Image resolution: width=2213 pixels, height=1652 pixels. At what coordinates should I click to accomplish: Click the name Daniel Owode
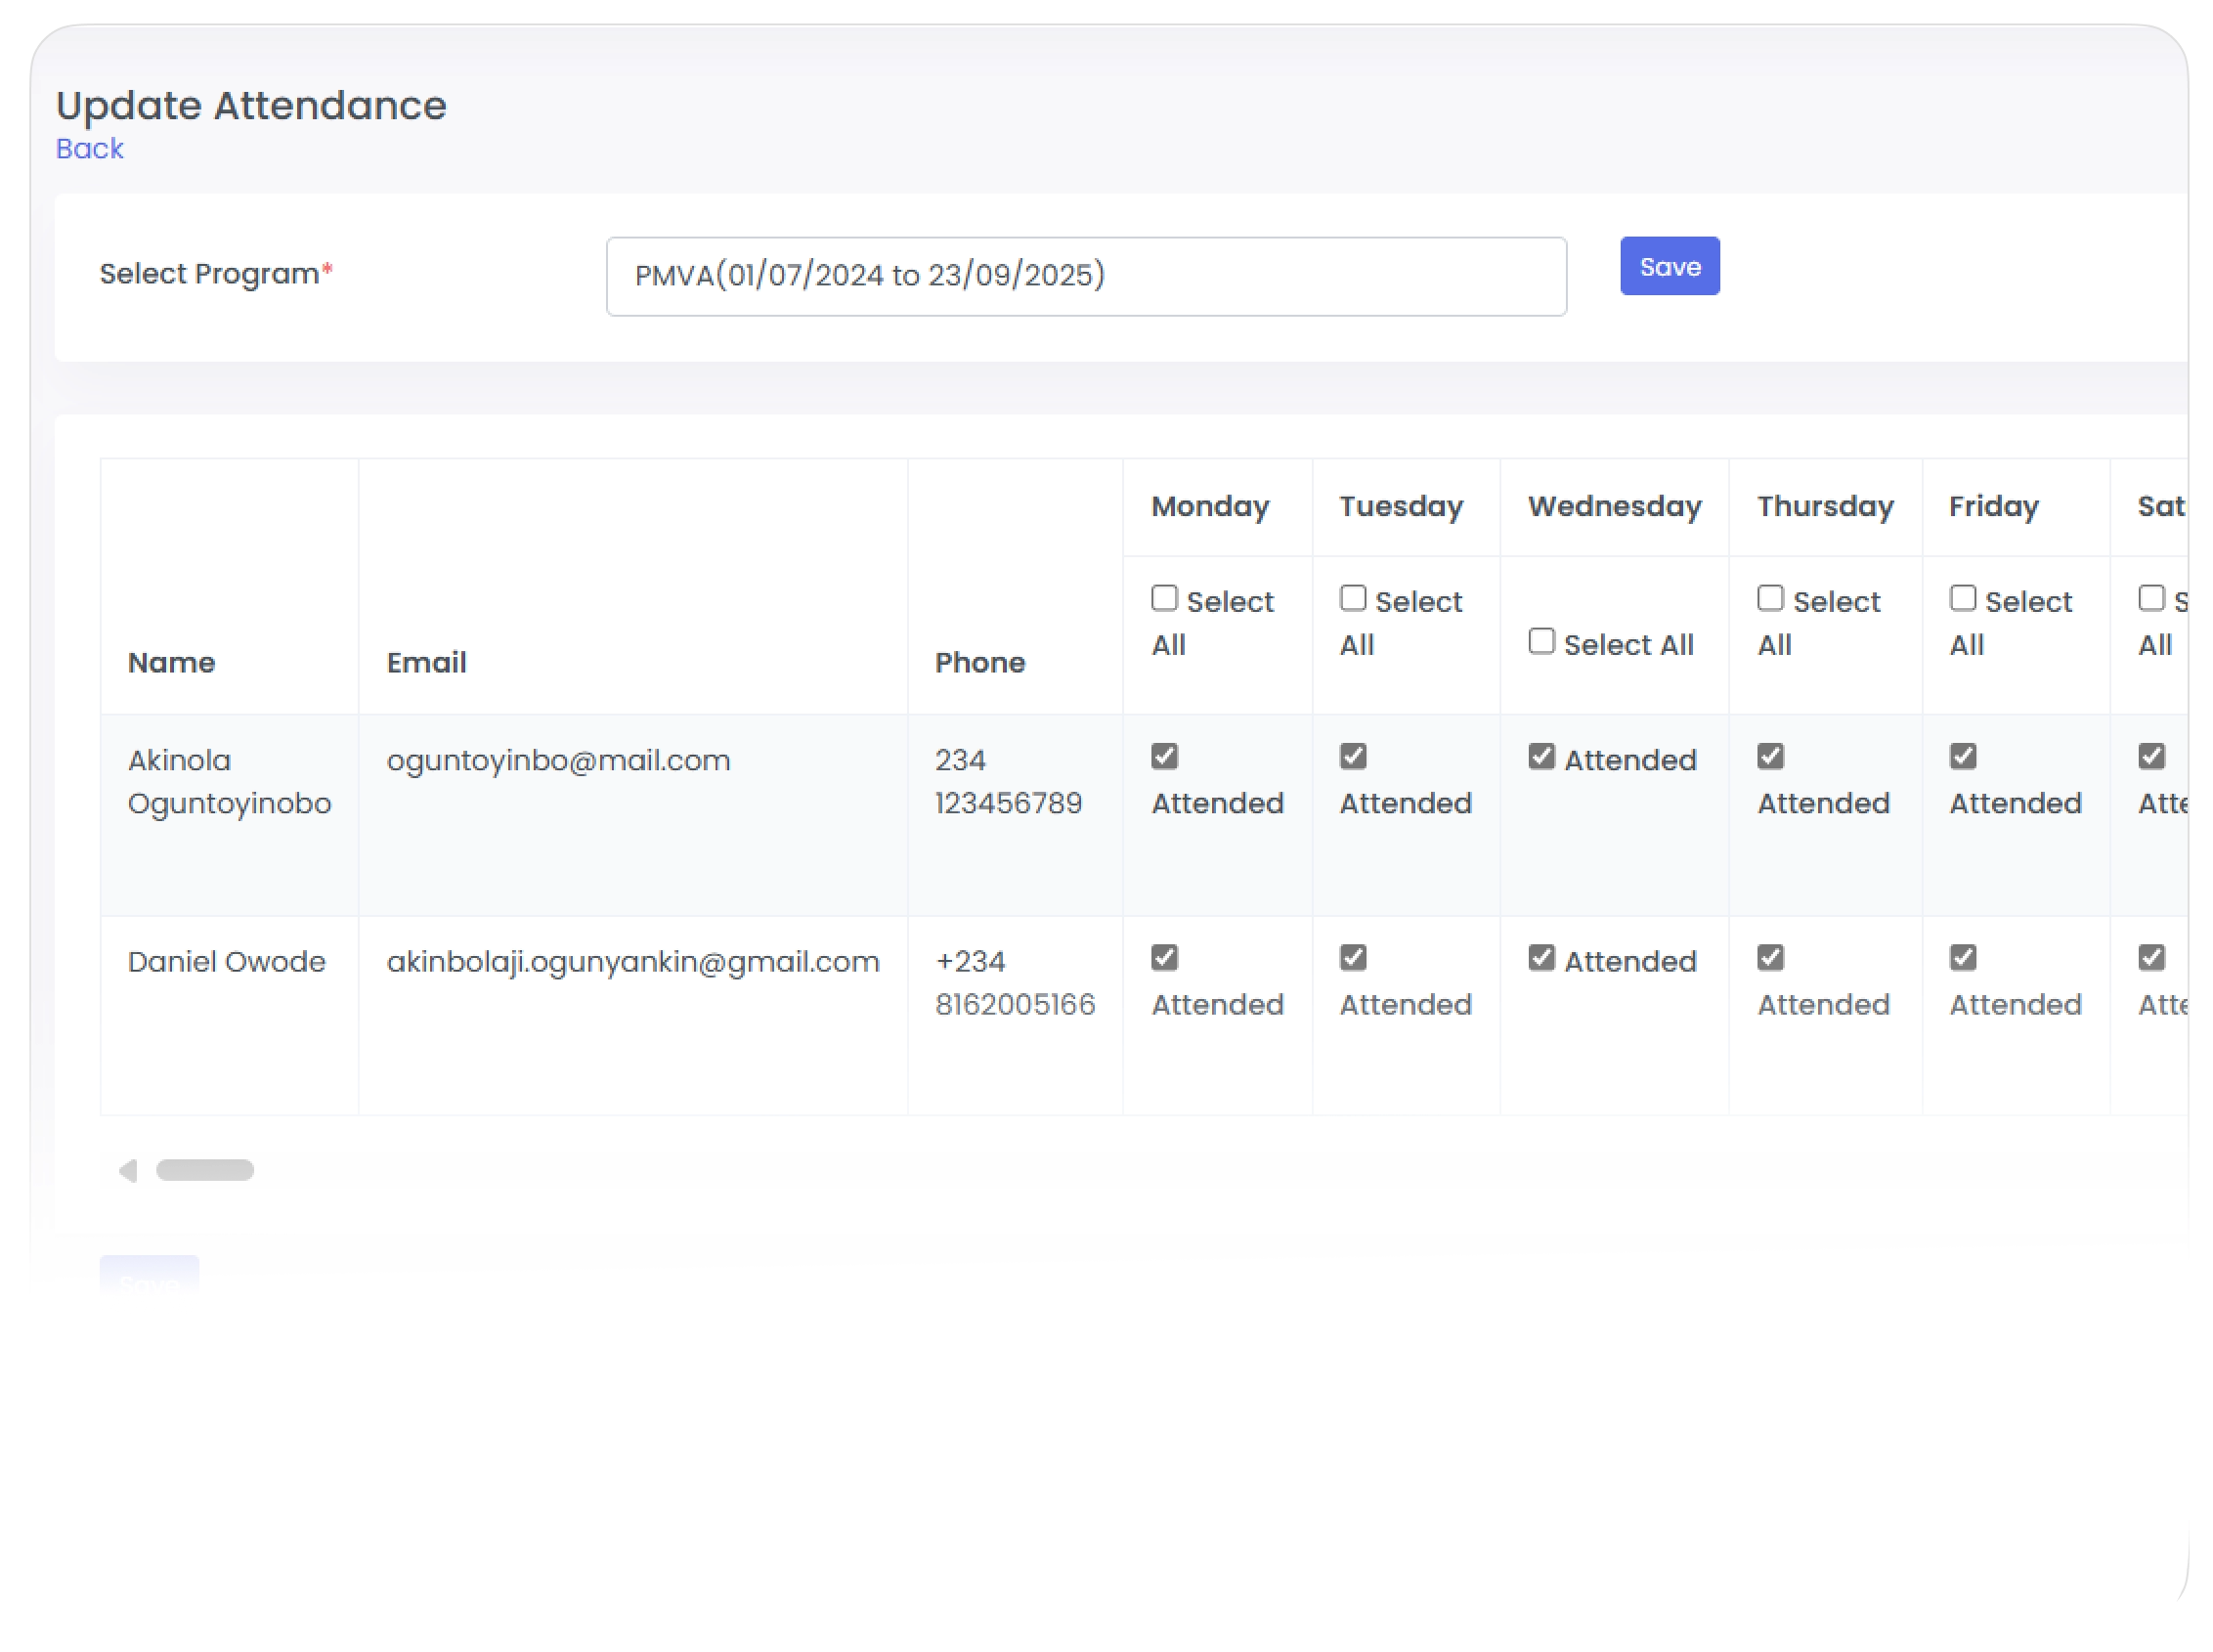(x=226, y=961)
